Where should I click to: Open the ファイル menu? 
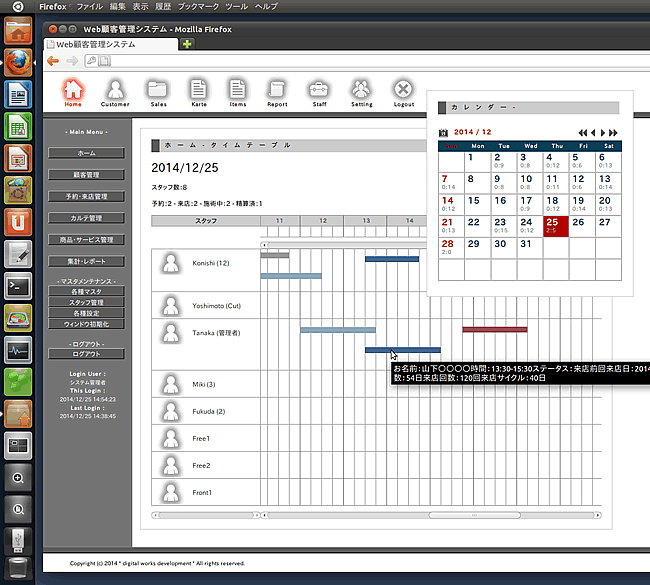coord(90,7)
